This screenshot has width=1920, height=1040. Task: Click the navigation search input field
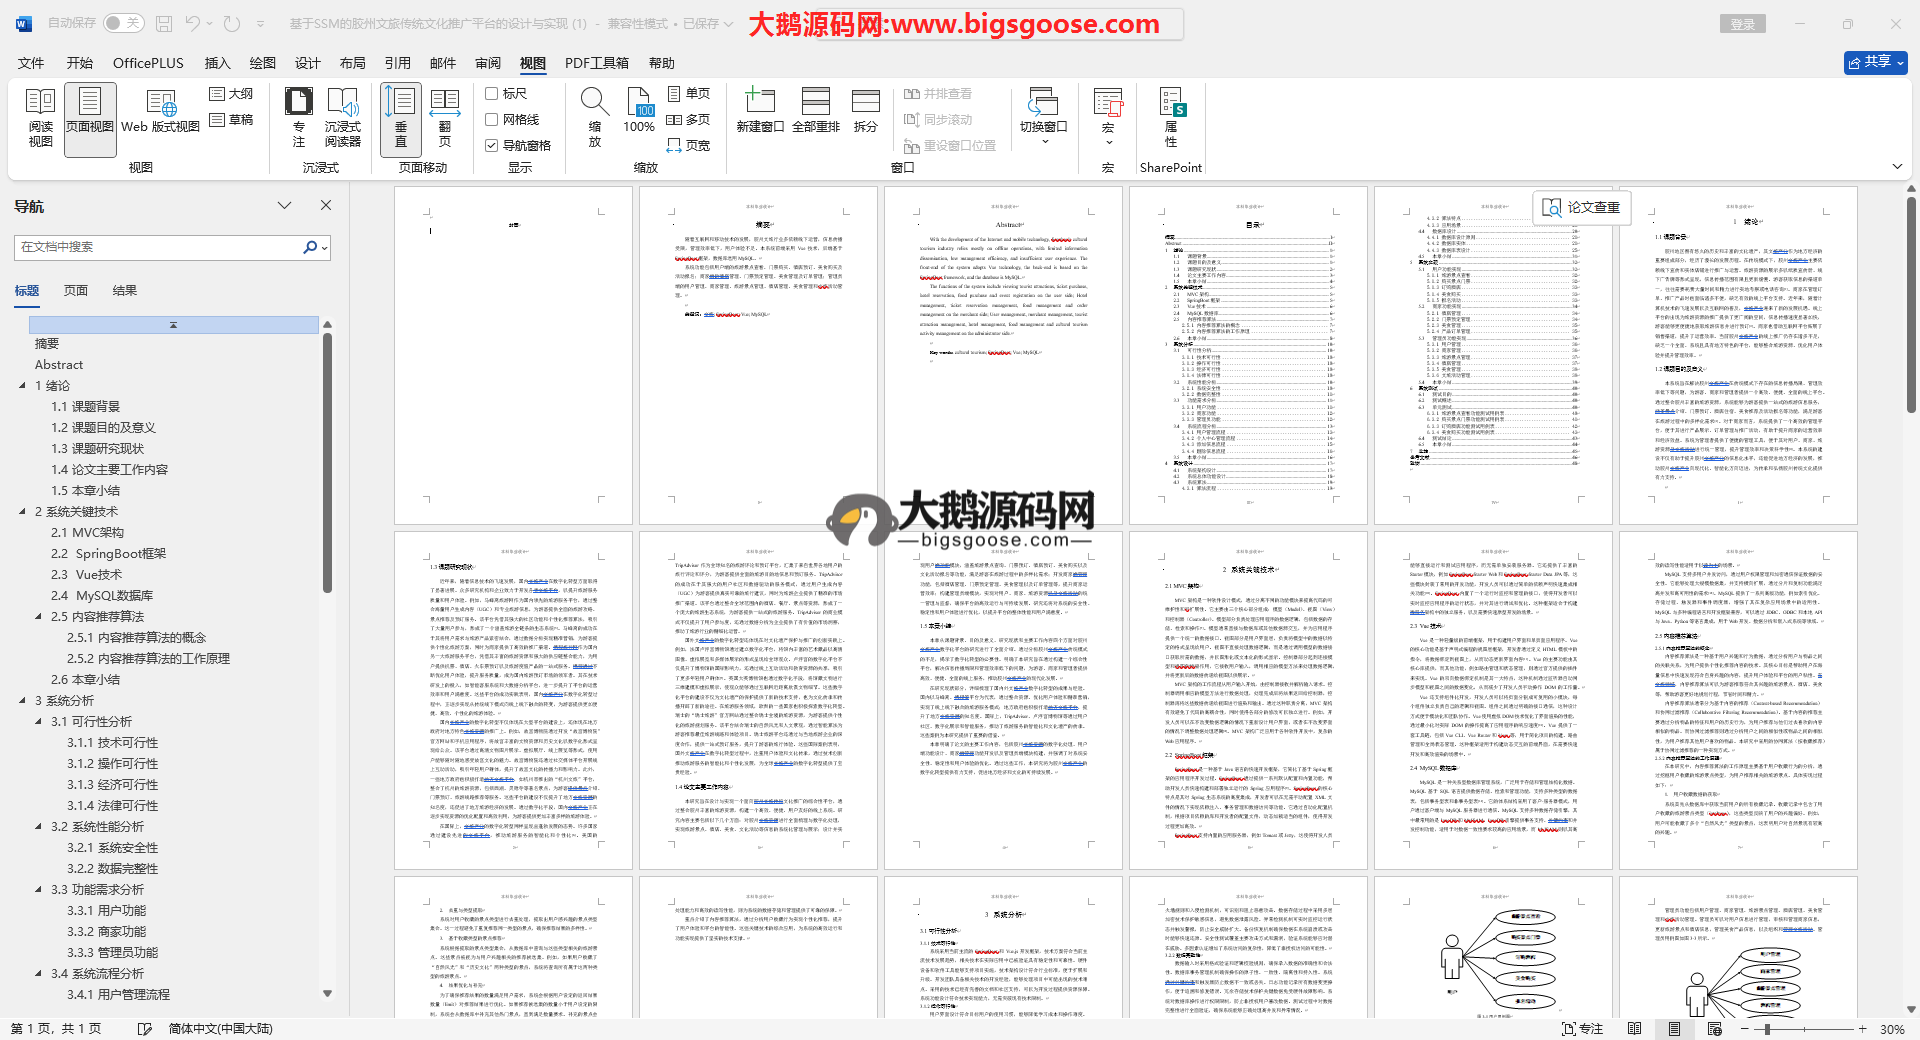160,247
